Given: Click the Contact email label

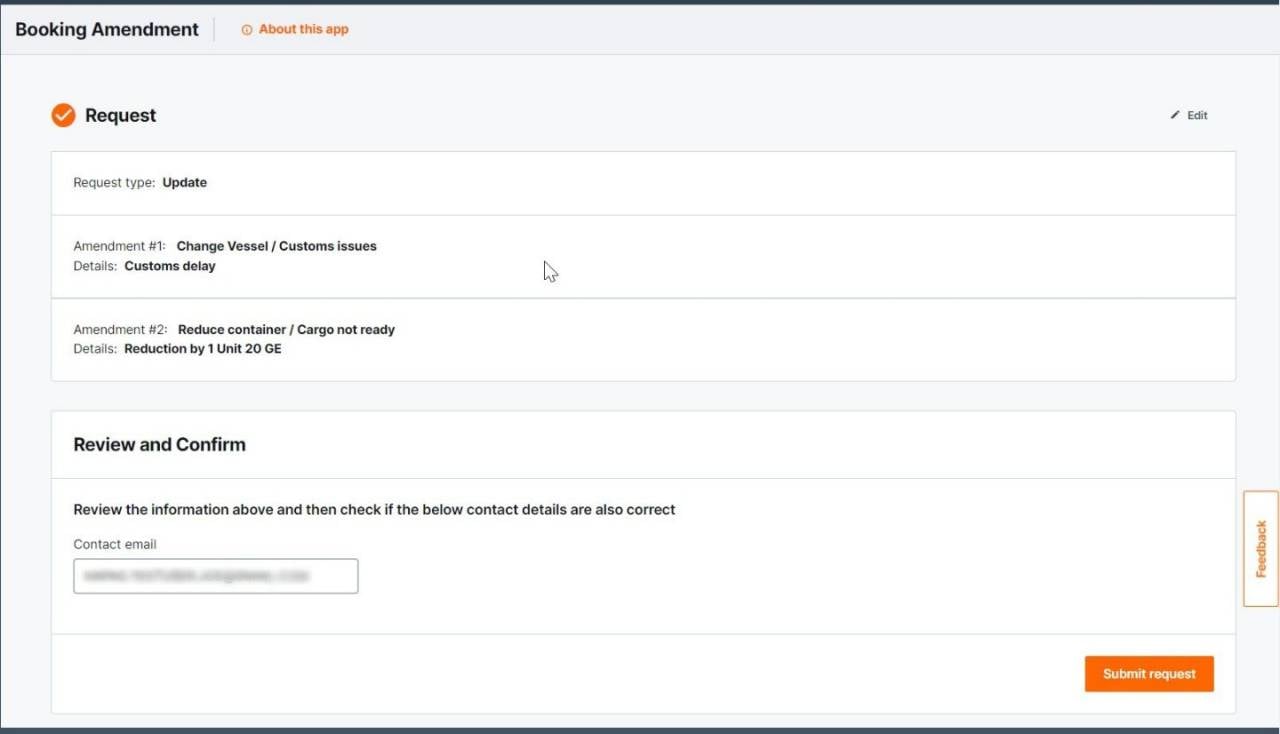Looking at the screenshot, I should (x=115, y=544).
